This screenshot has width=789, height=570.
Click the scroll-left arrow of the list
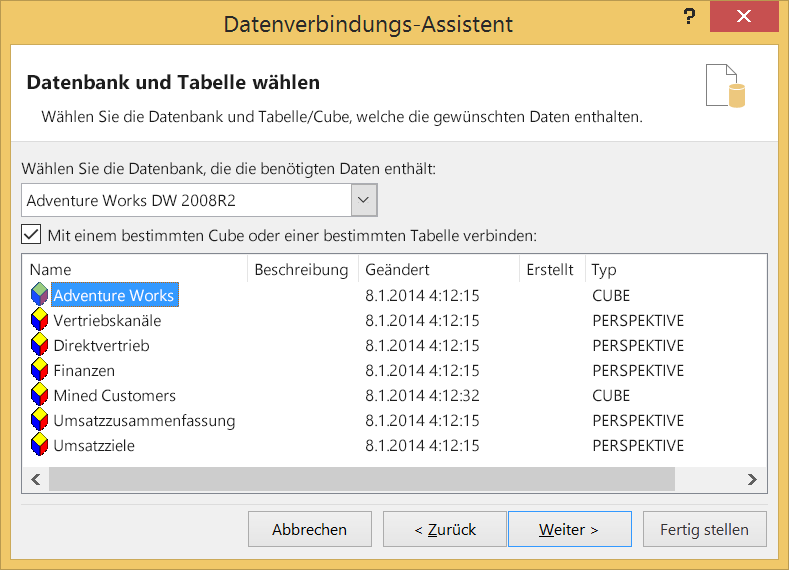click(x=36, y=479)
